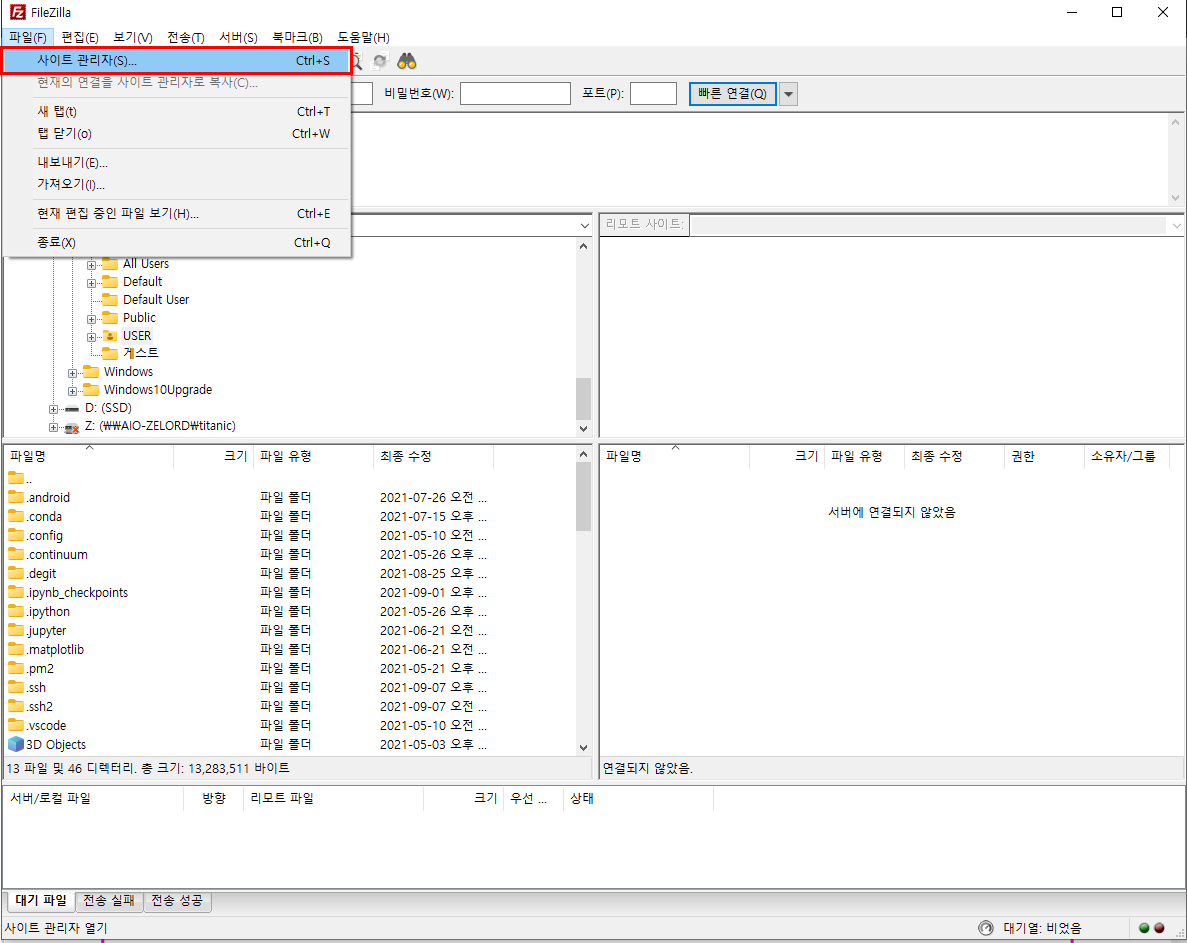This screenshot has width=1187, height=943.
Task: Expand the Windows10Upgrade tree node
Action: [x=73, y=391]
